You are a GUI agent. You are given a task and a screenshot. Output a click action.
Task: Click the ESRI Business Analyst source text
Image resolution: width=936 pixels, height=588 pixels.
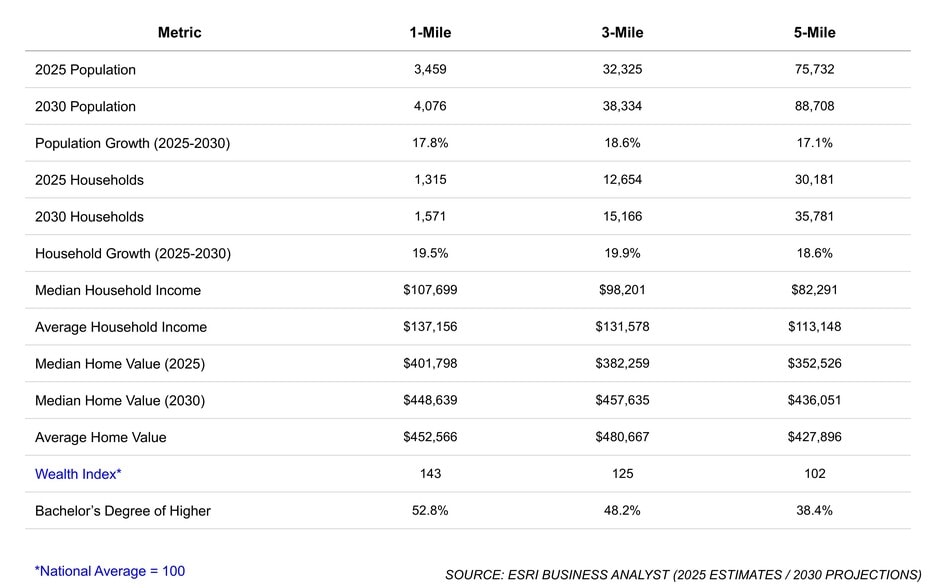point(683,575)
